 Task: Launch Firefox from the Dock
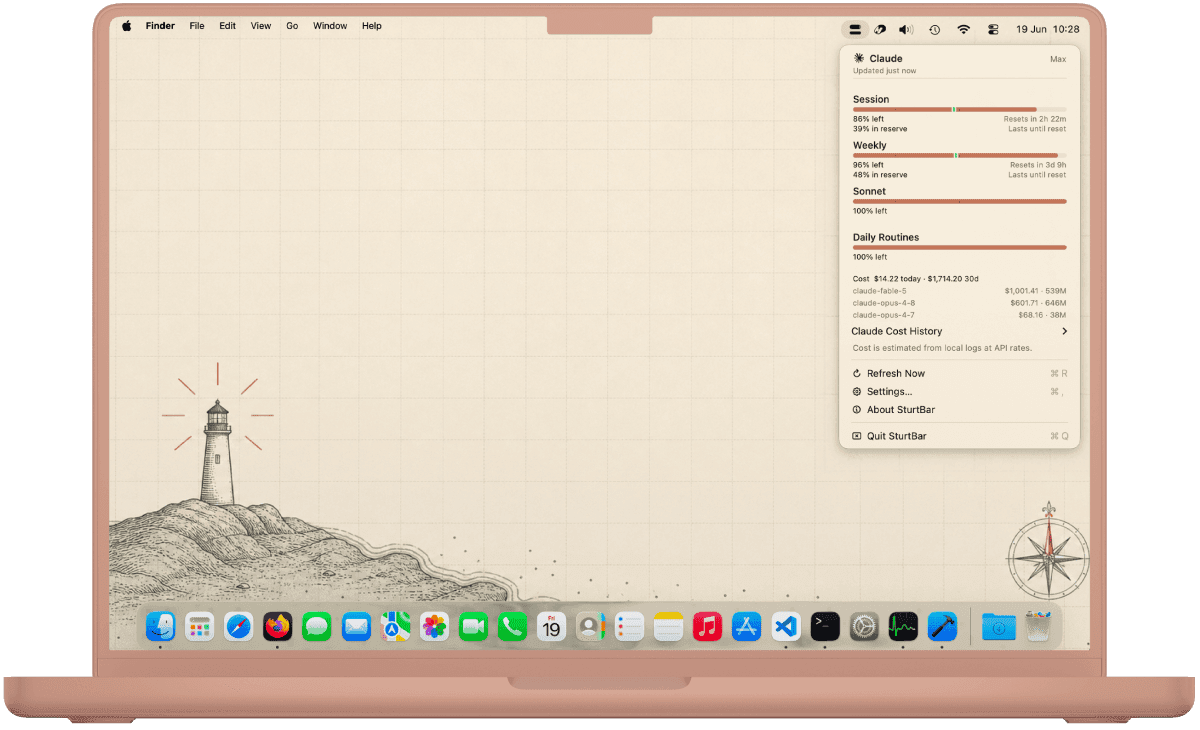[x=278, y=627]
